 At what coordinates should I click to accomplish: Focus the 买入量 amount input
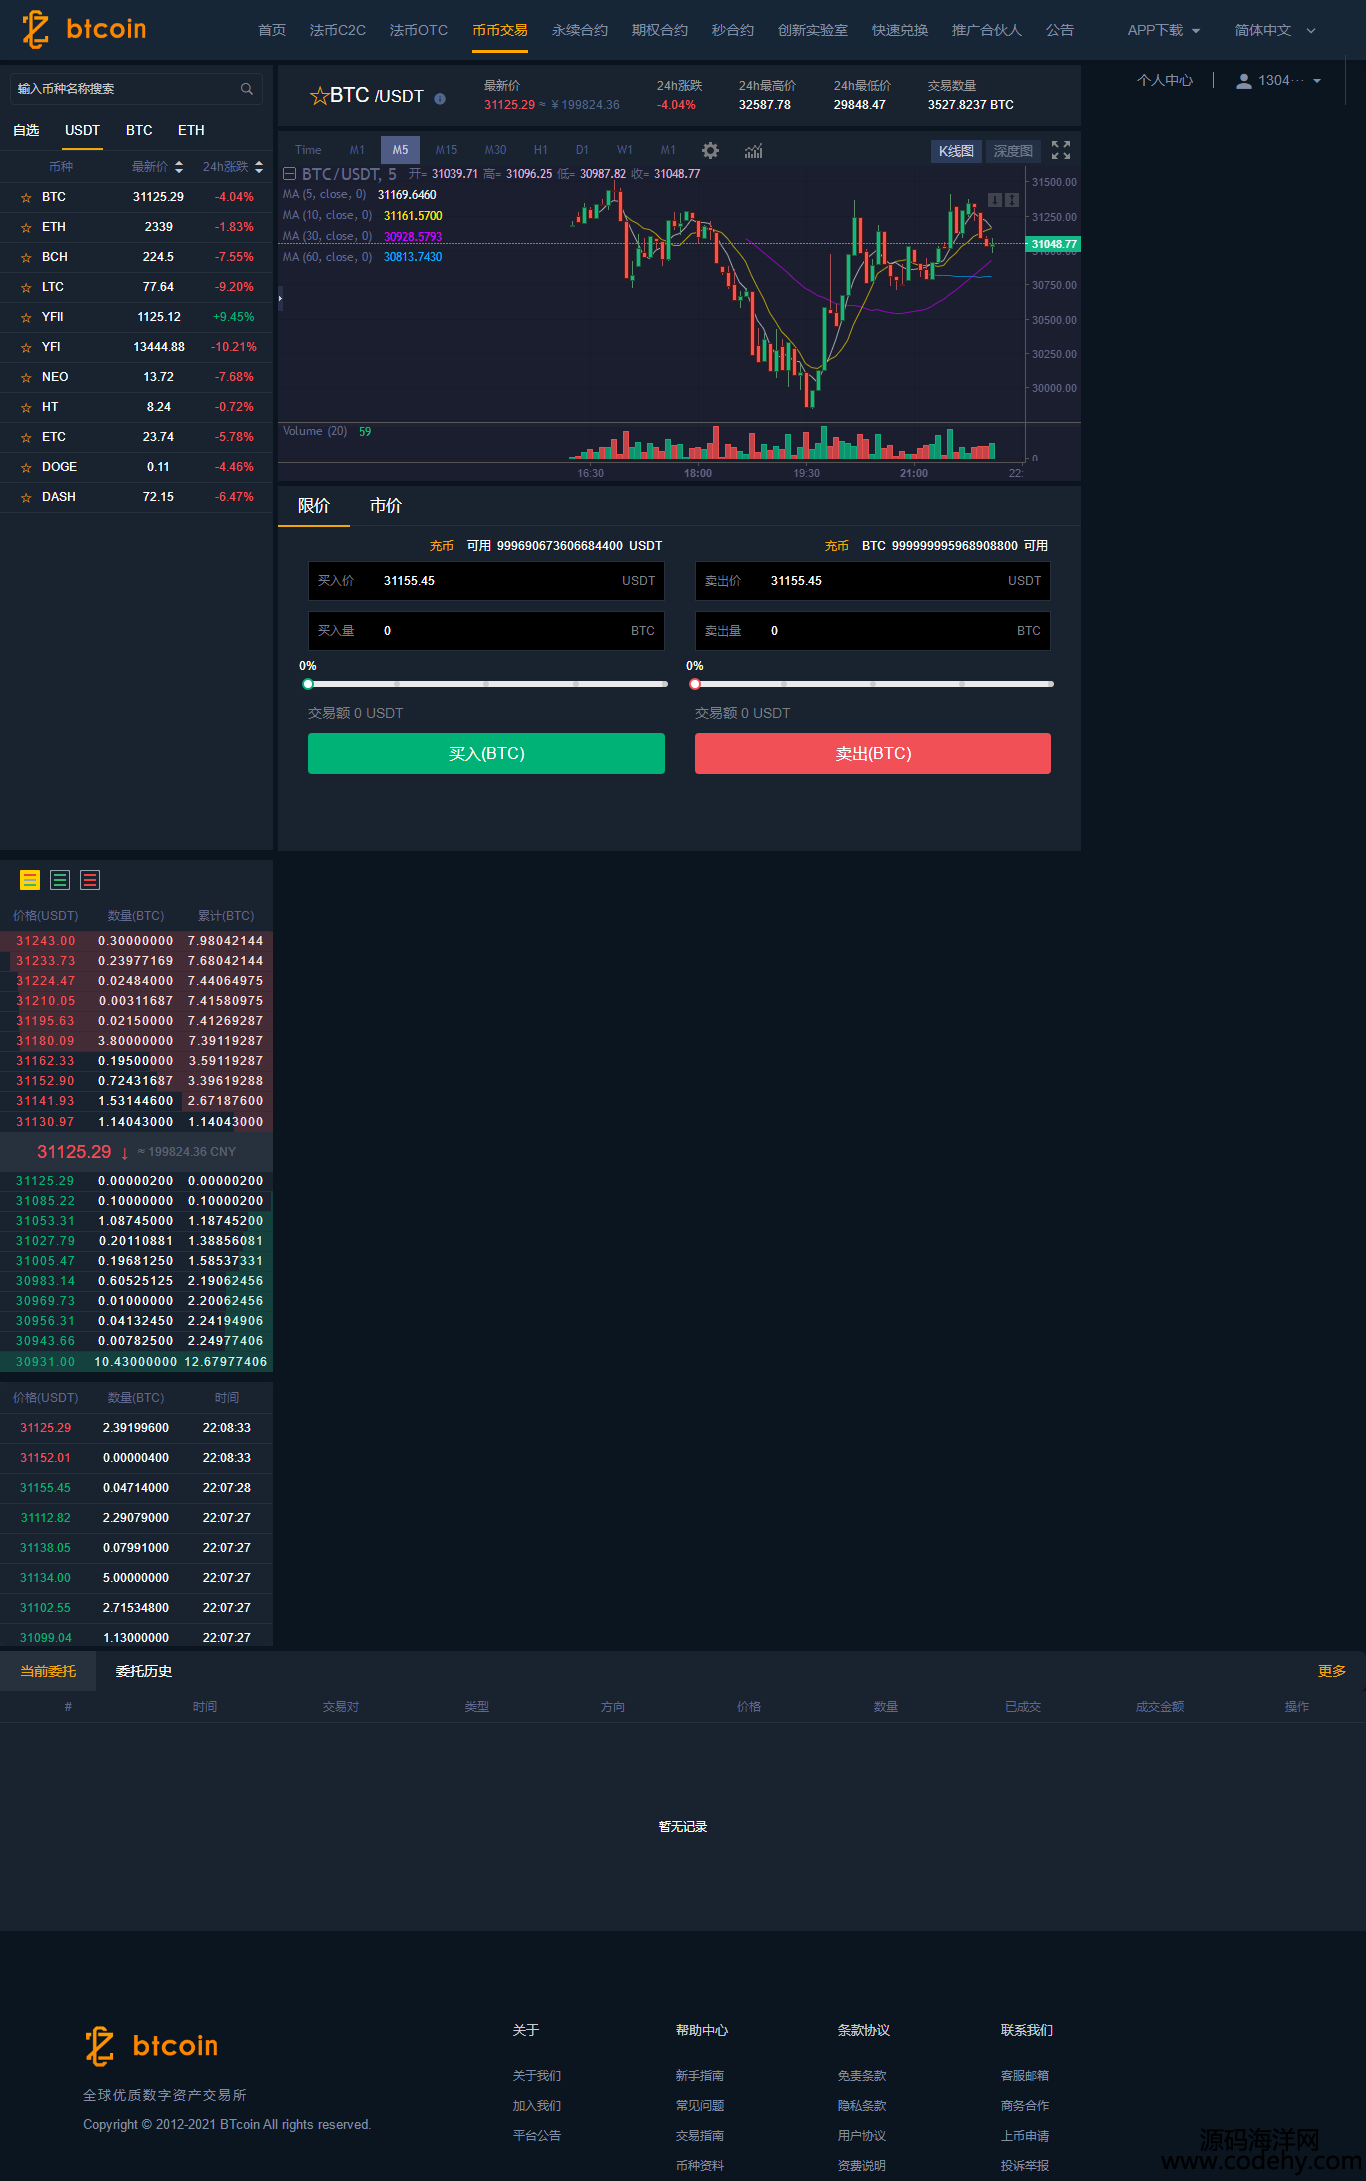(486, 631)
